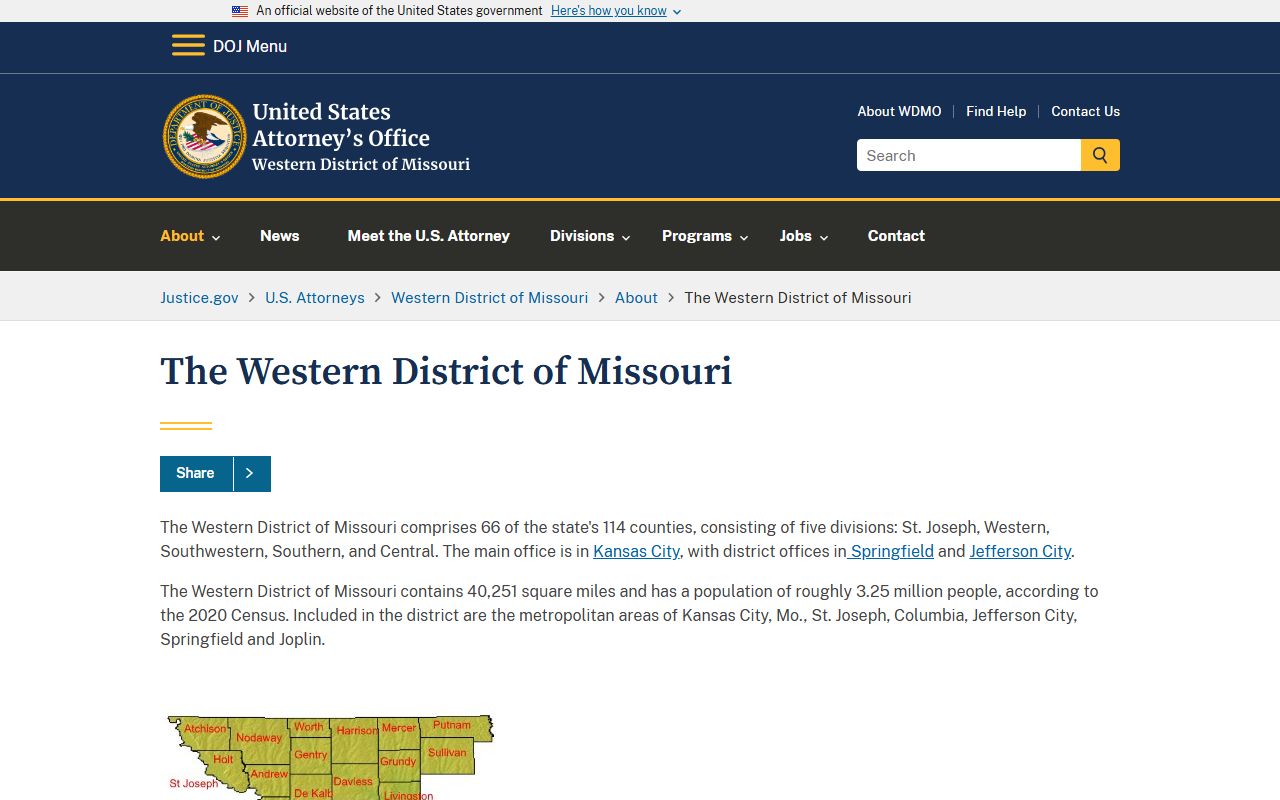Click Daviess county label on map
Screen dimensions: 1280x800
[x=353, y=781]
